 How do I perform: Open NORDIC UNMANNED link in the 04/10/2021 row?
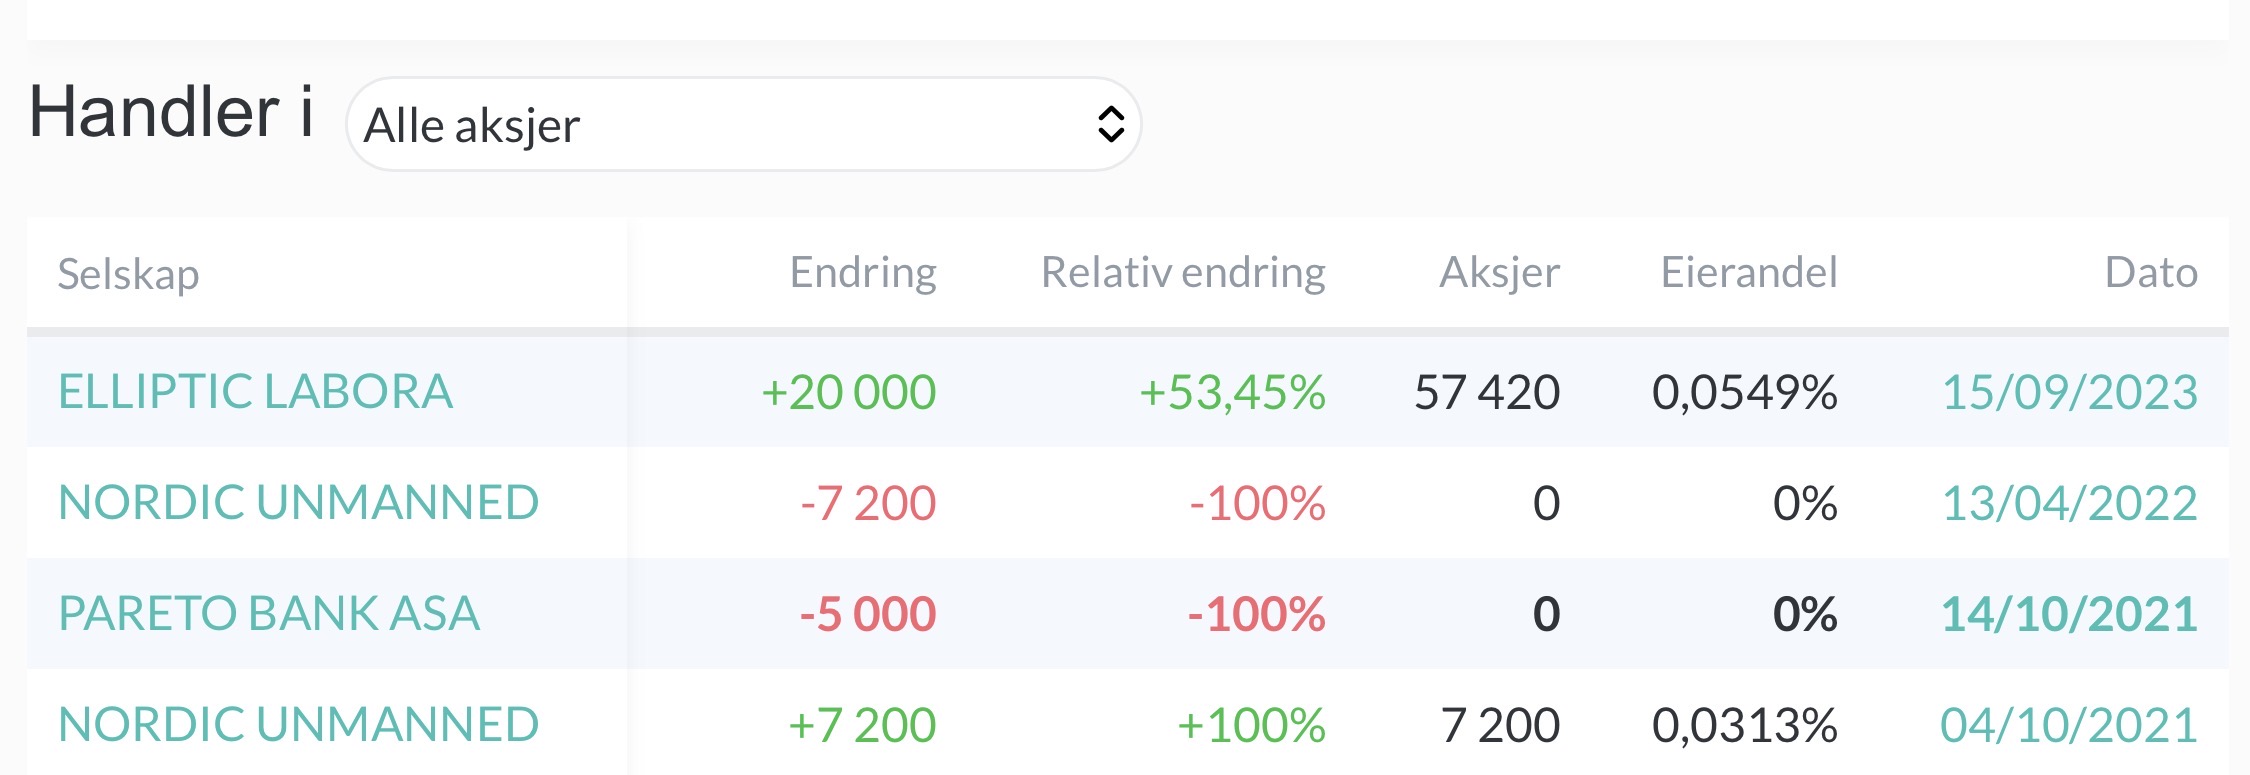(298, 724)
